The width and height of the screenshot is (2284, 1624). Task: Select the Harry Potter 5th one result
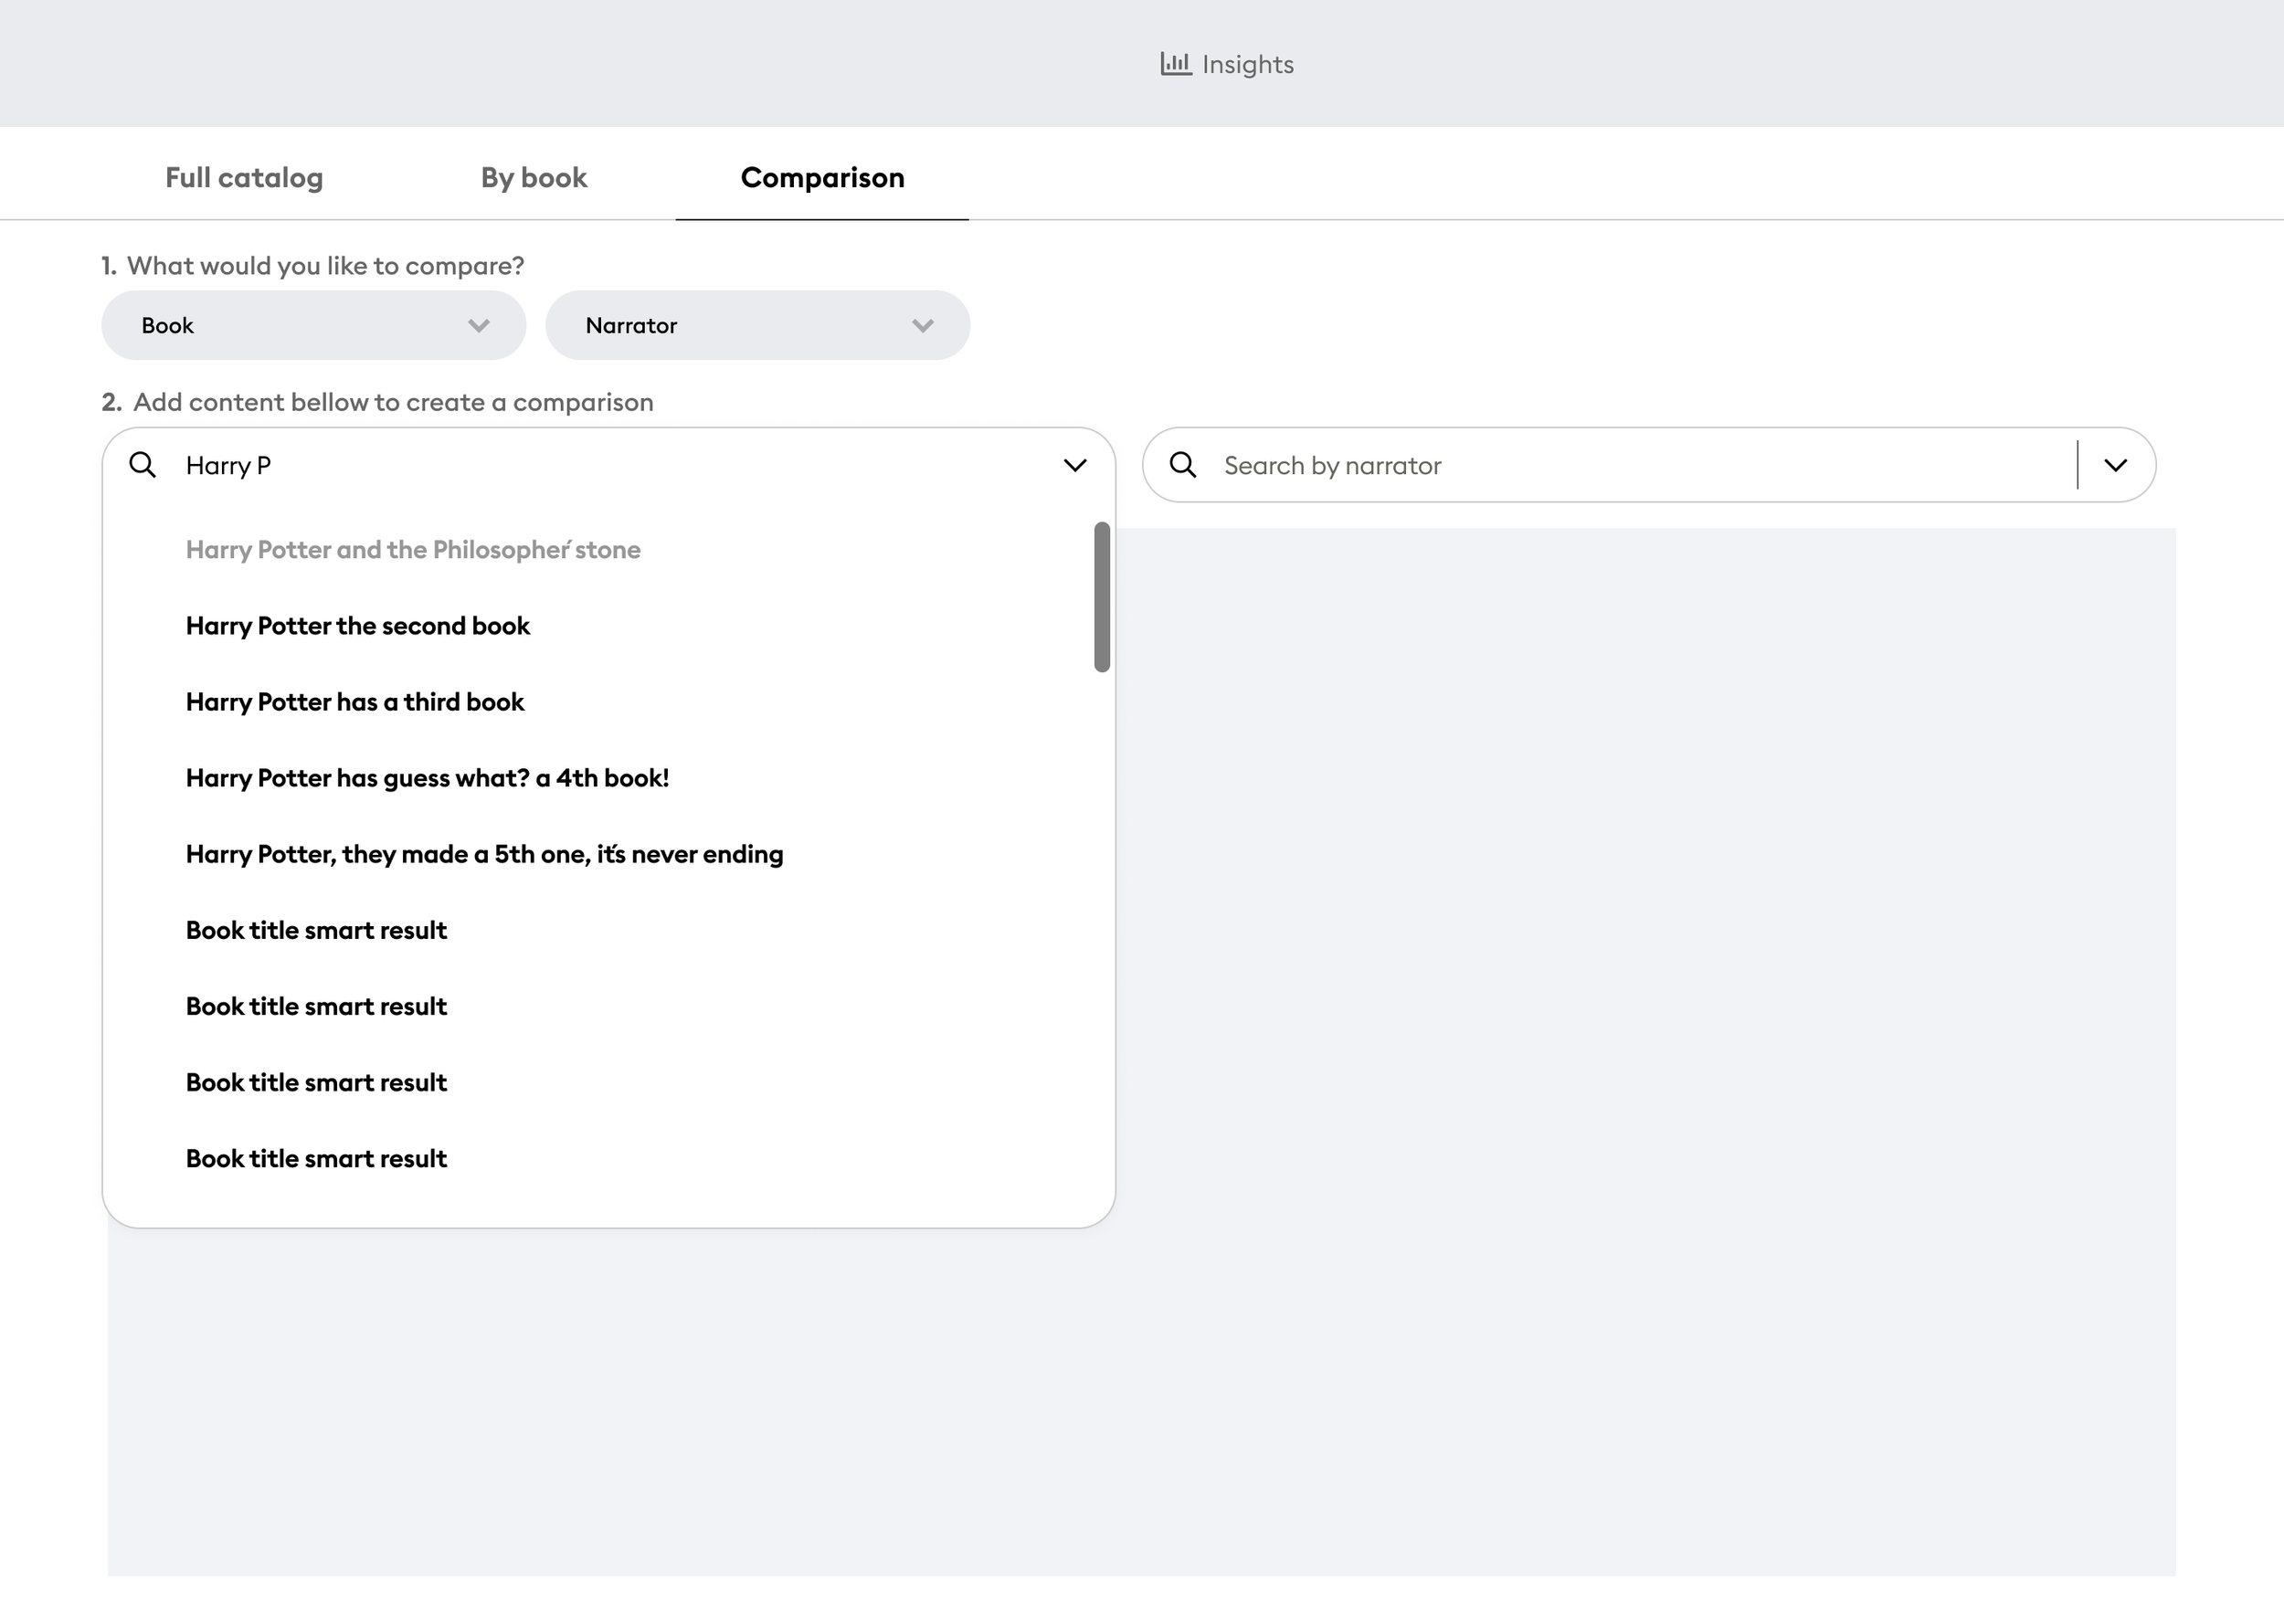pyautogui.click(x=484, y=854)
